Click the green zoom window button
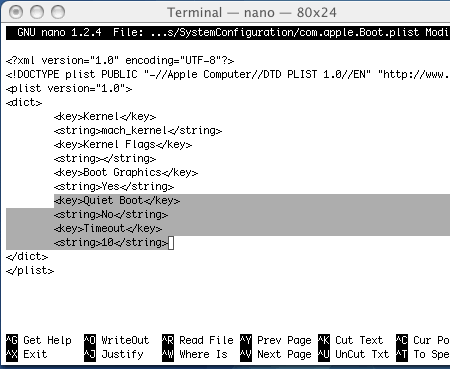The image size is (450, 369). pos(58,12)
